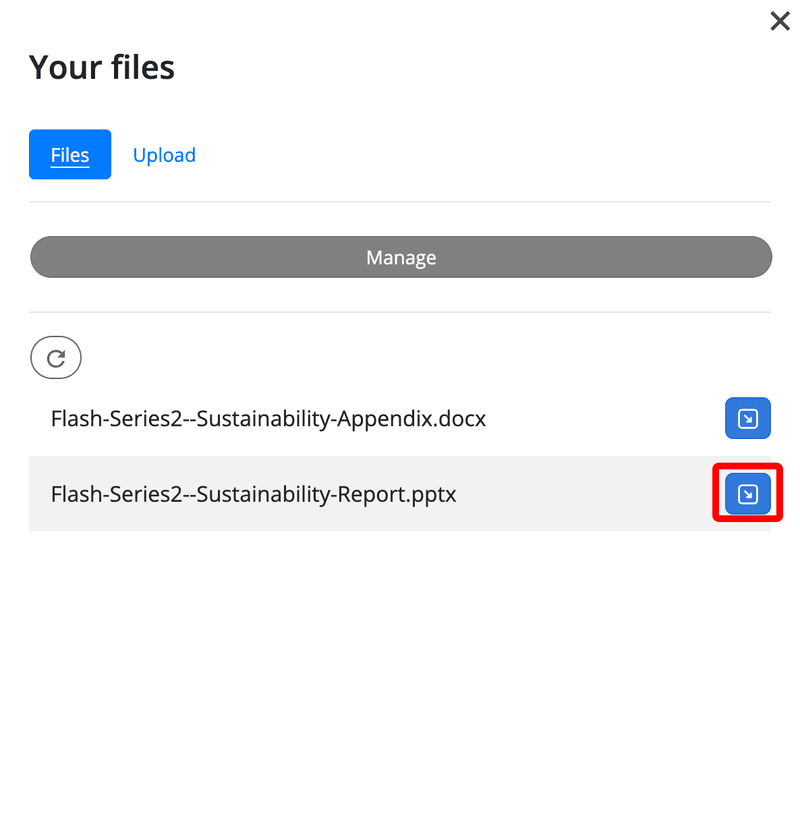Hit the blue arrow button beside the .docx file
800x839 pixels.
tap(747, 419)
